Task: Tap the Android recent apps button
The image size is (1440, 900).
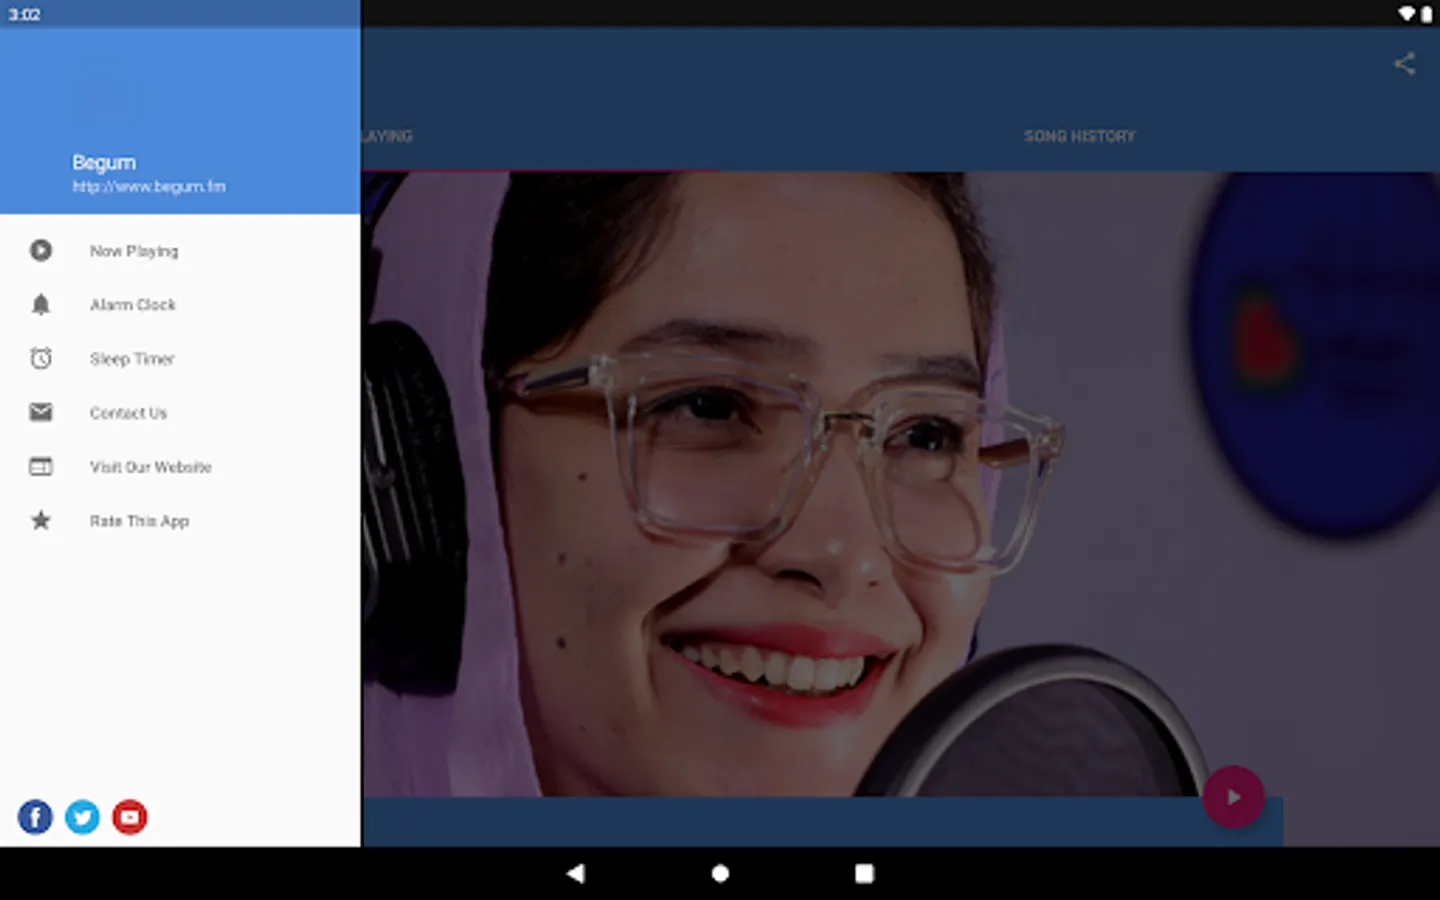Action: tap(864, 873)
